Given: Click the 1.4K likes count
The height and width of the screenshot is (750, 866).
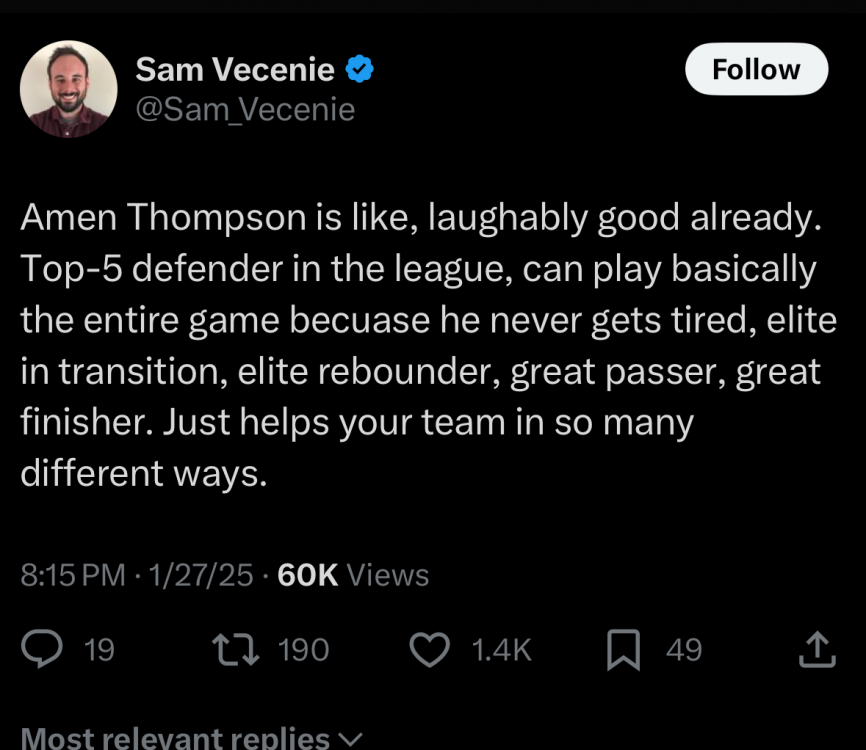Looking at the screenshot, I should (x=501, y=650).
